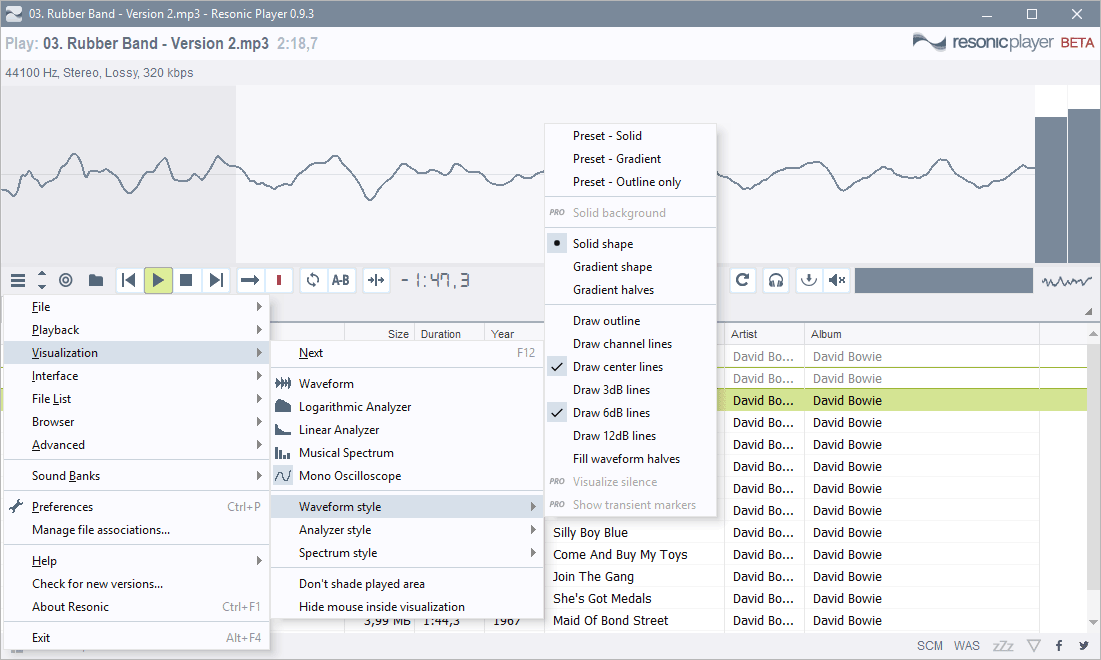This screenshot has width=1101, height=660.
Task: Click the red marker bar icon
Action: pos(279,280)
